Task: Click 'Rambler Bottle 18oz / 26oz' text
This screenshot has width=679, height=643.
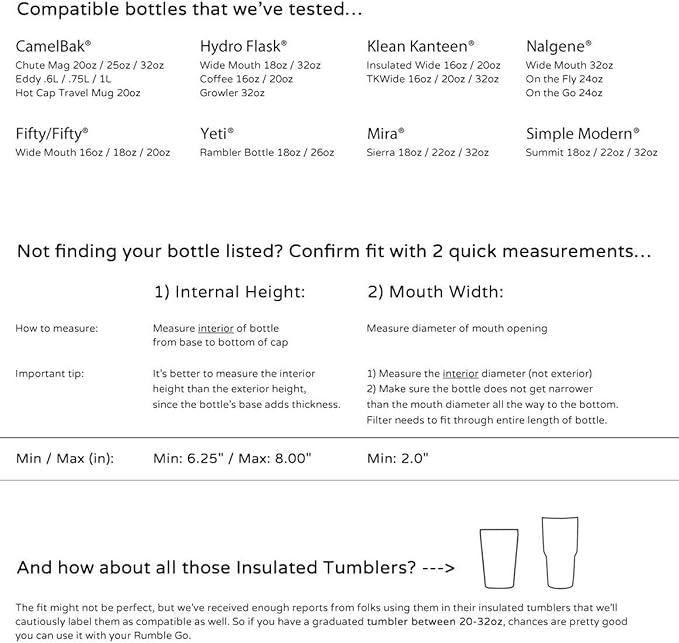Action: (x=267, y=152)
